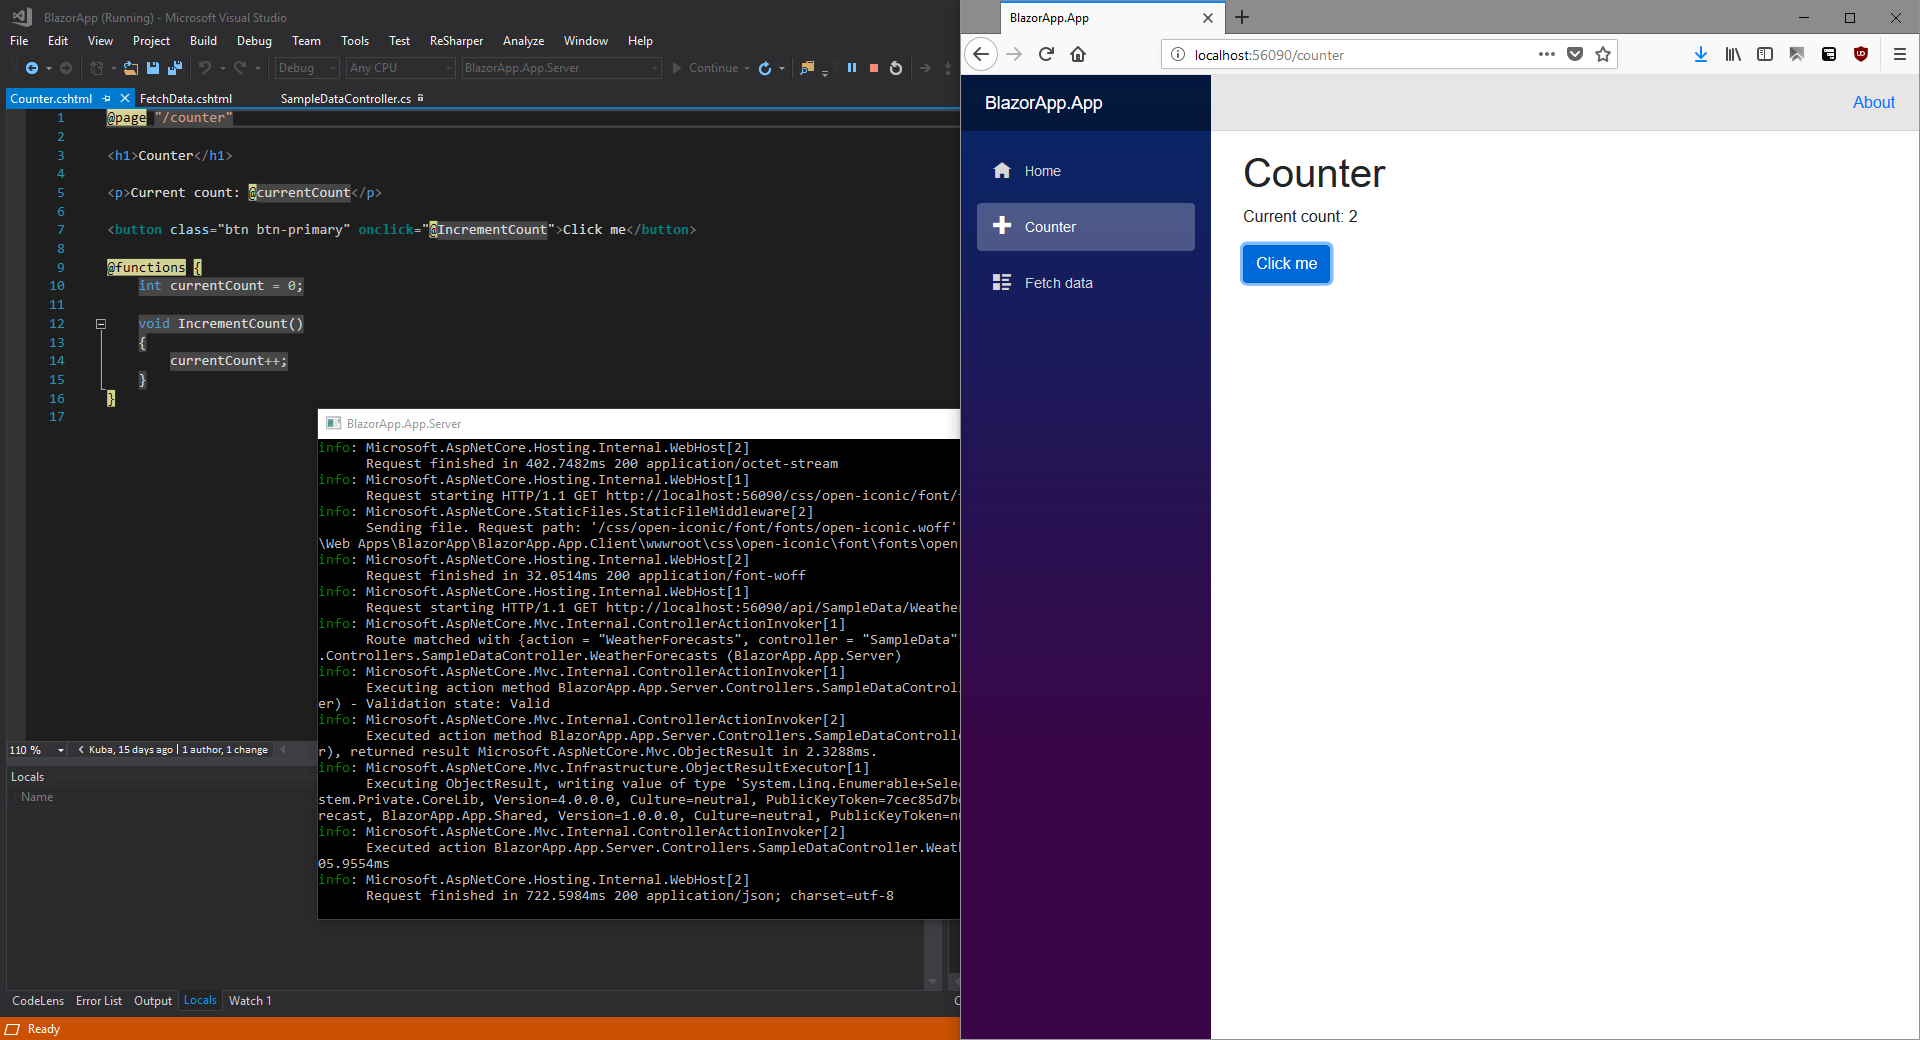This screenshot has height=1040, width=1920.
Task: Click the Continue debugging button
Action: tap(705, 68)
